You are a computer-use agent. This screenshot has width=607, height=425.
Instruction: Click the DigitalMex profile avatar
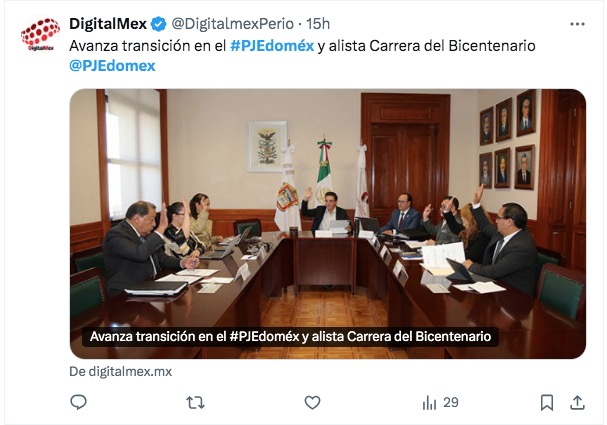[40, 34]
